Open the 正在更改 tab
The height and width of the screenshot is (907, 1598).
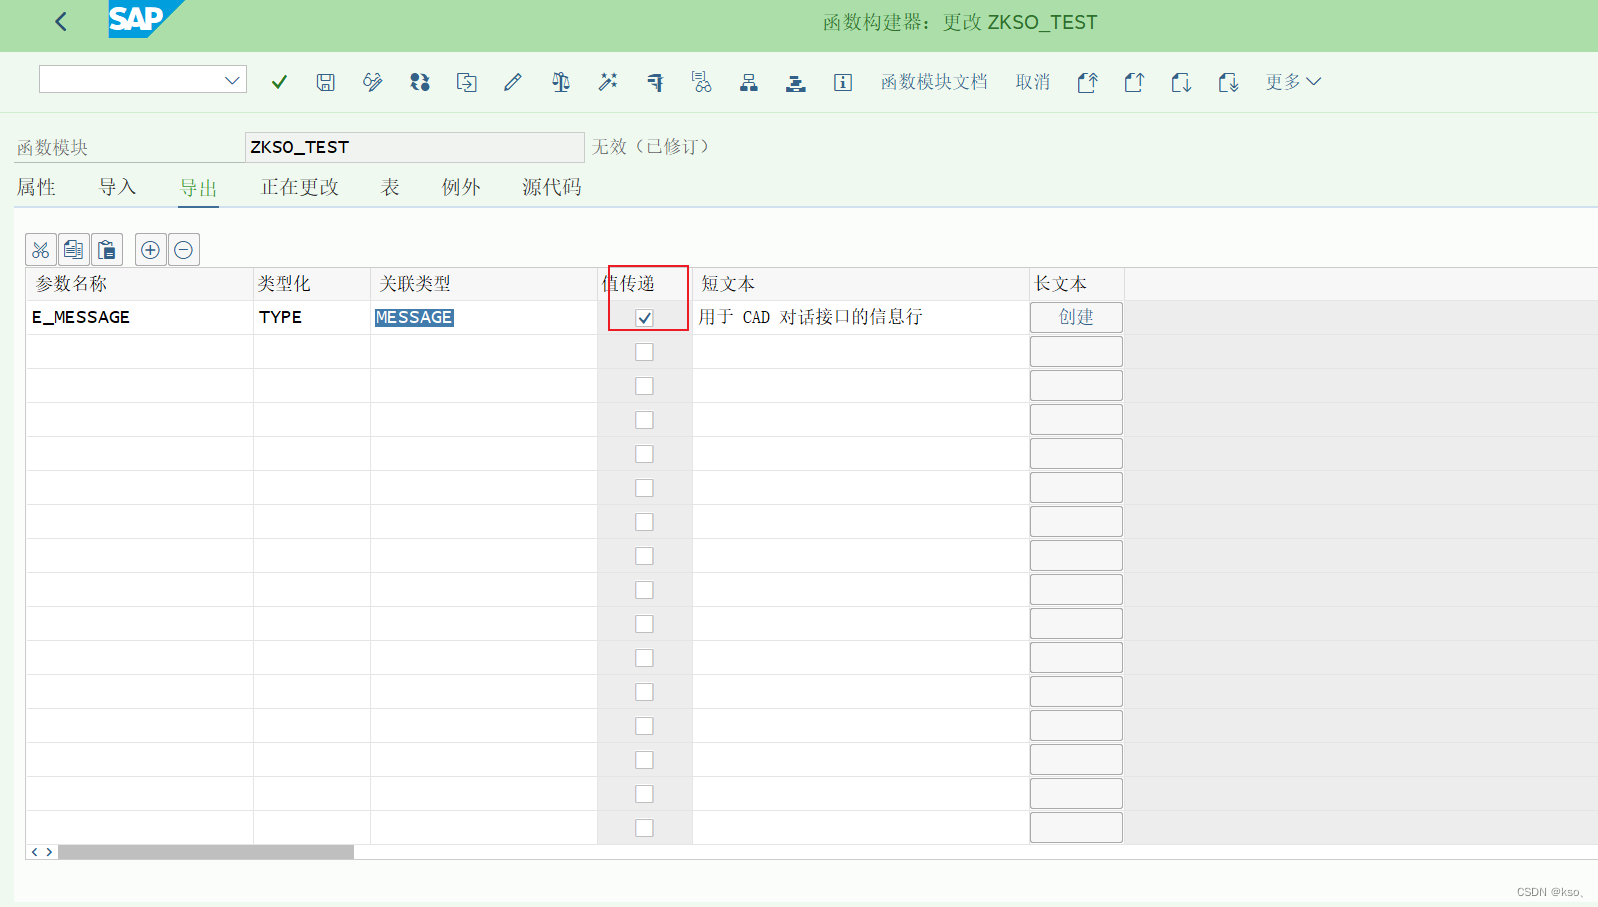300,187
